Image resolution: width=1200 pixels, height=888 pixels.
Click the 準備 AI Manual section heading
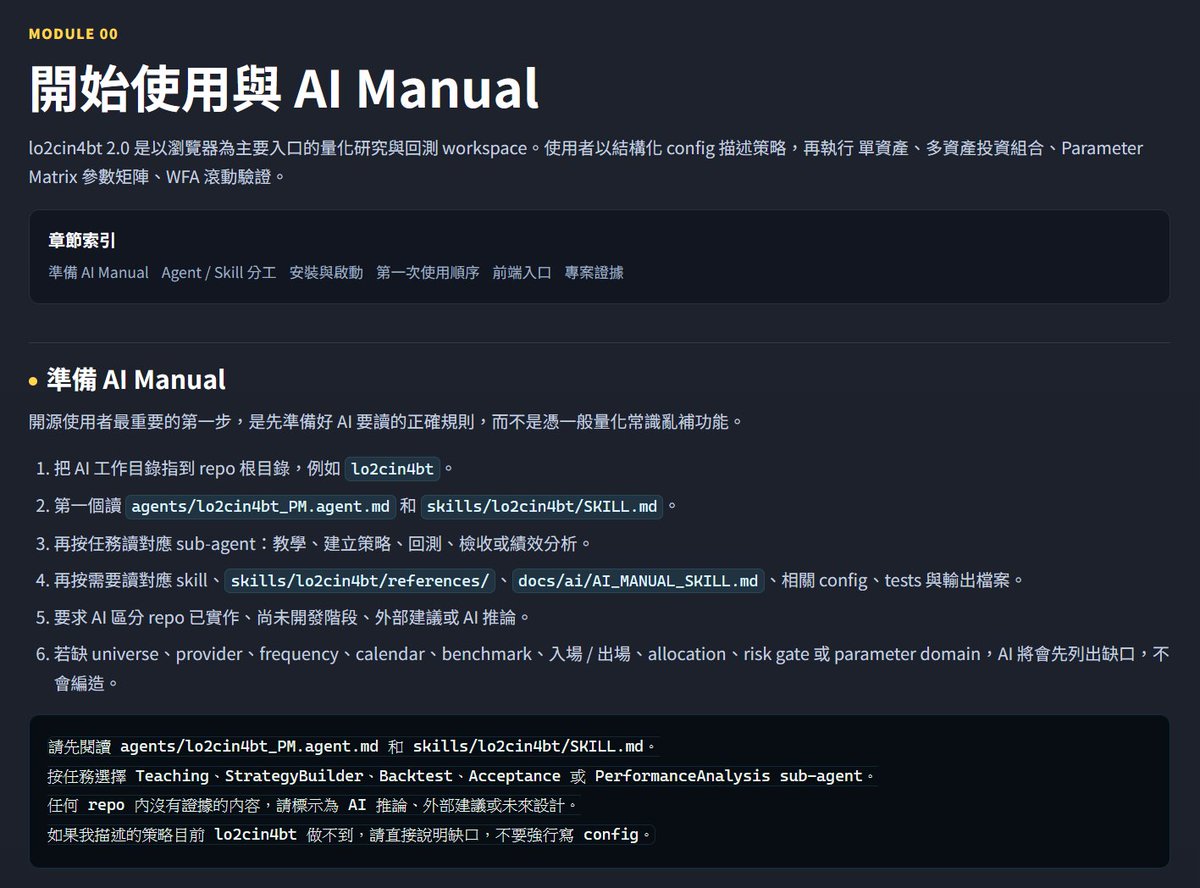(136, 380)
